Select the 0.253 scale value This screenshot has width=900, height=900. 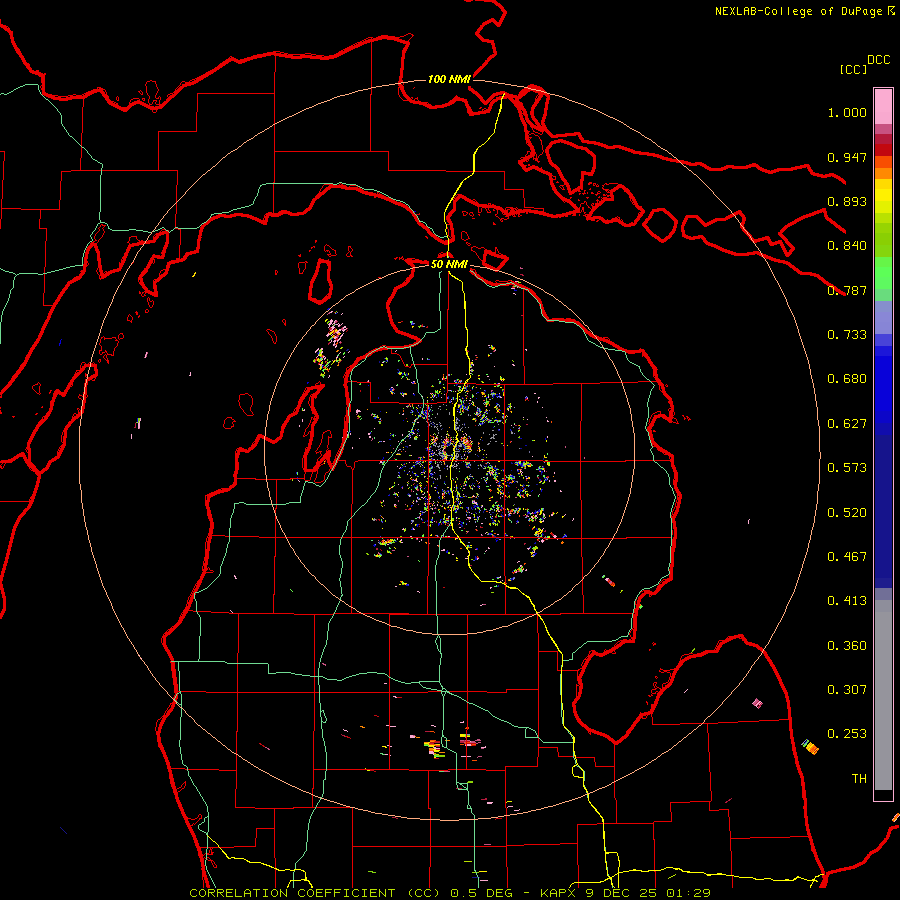[847, 734]
